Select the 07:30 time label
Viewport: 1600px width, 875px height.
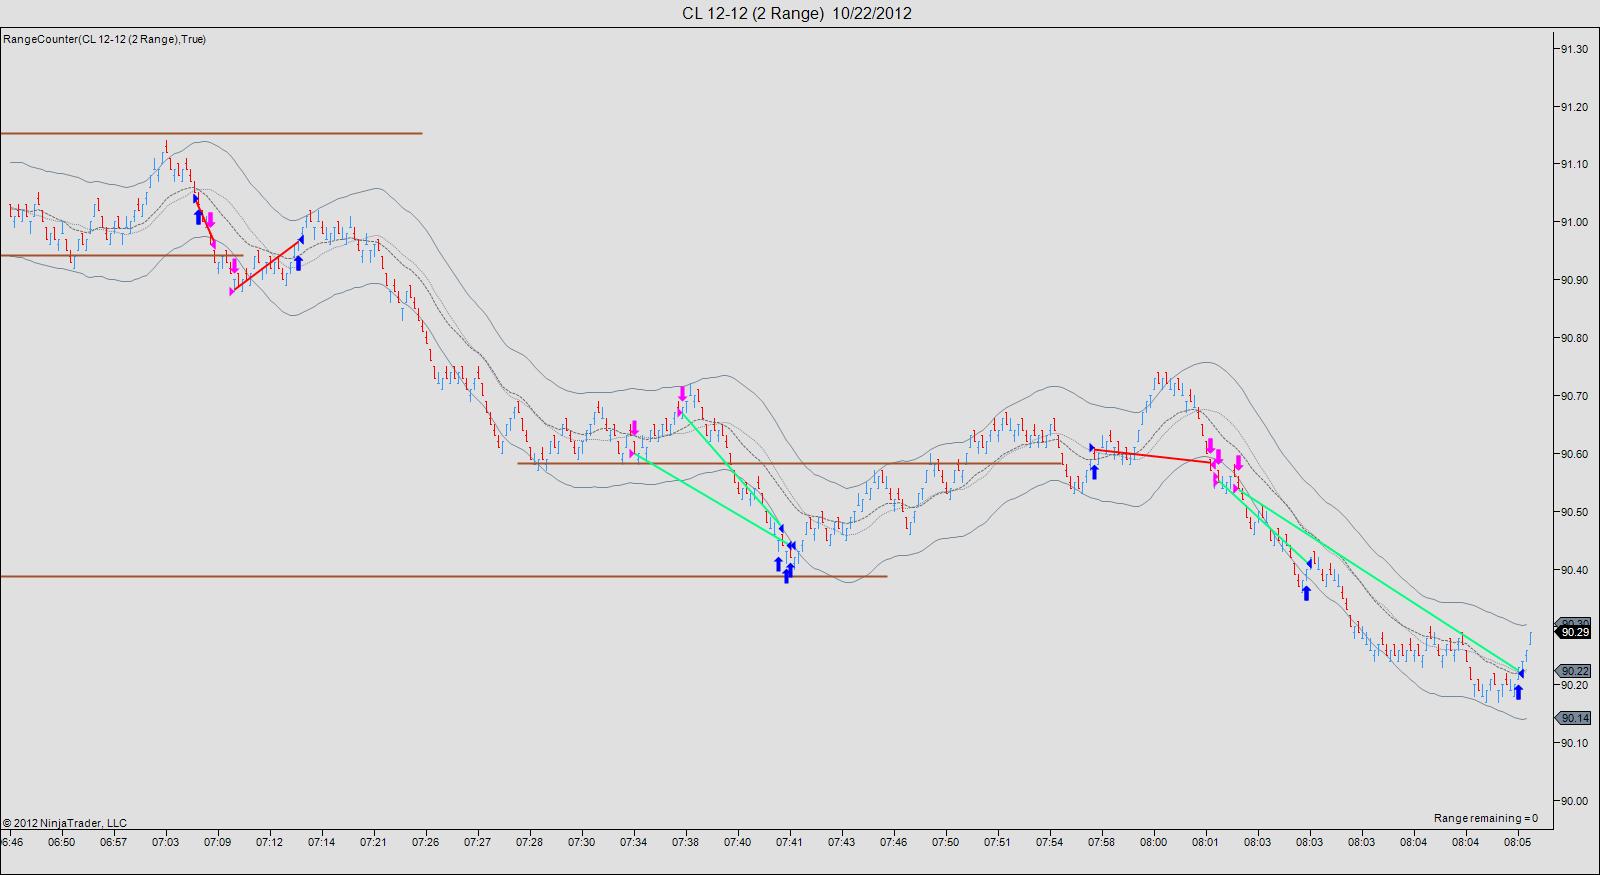point(581,843)
